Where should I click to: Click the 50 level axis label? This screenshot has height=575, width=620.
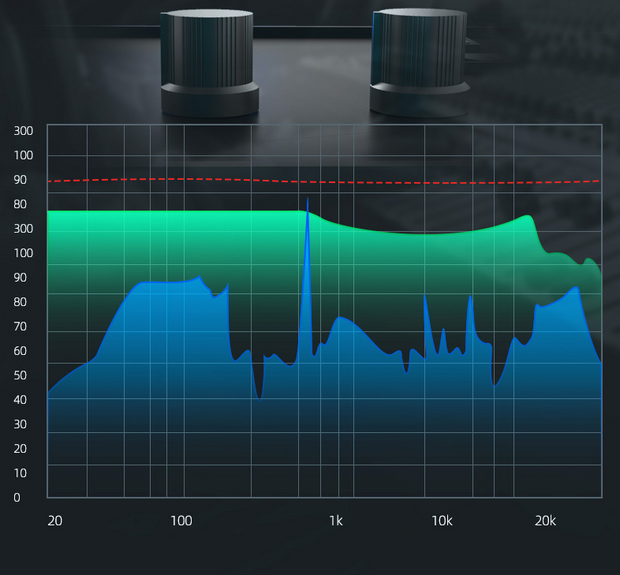click(20, 376)
